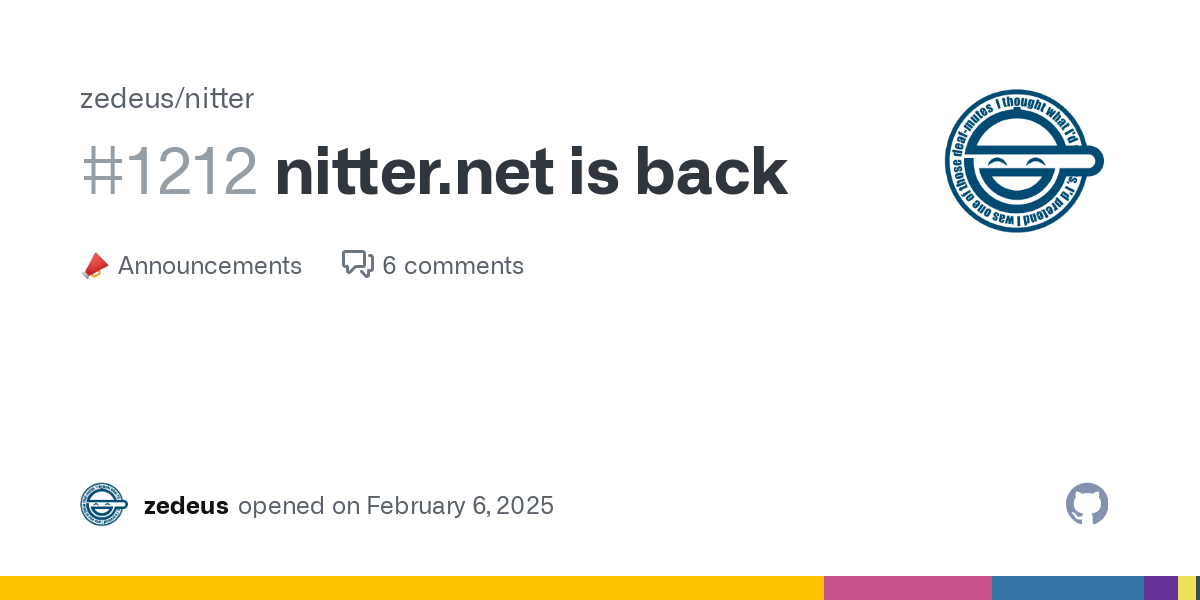The width and height of the screenshot is (1200, 600).
Task: Click the comments speech bubble icon
Action: (x=358, y=264)
